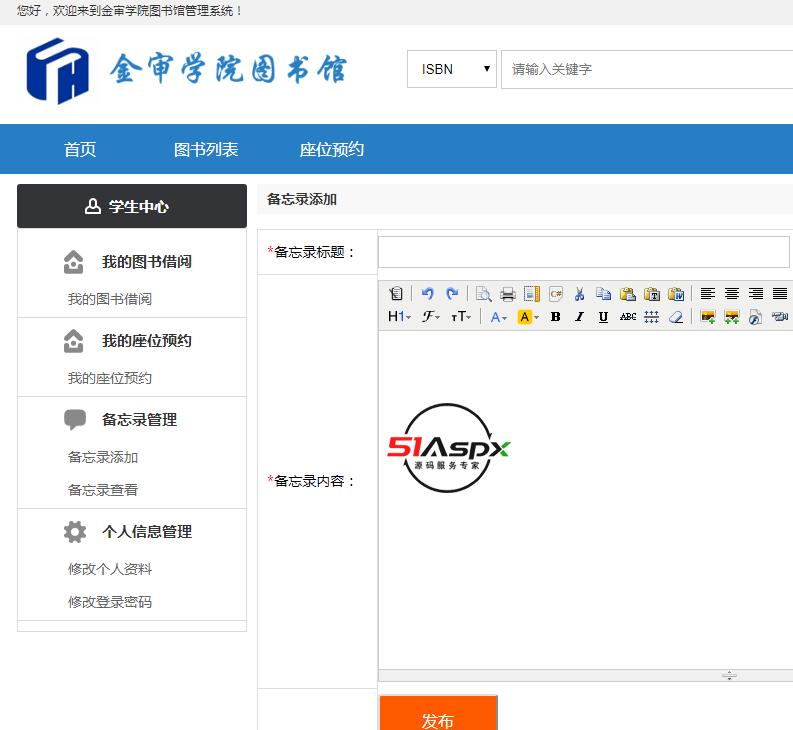The height and width of the screenshot is (730, 793).
Task: Paste as plain text icon
Action: (652, 293)
